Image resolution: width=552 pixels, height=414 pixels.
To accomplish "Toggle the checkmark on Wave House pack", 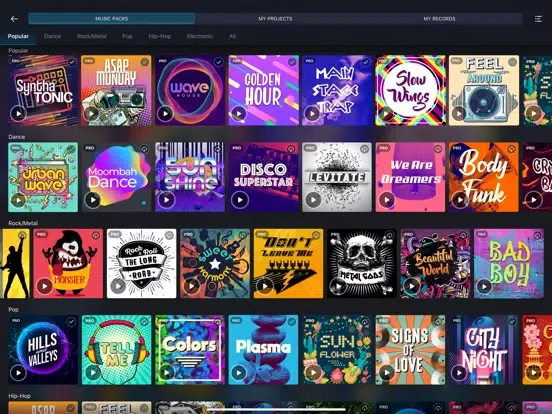I will (219, 62).
